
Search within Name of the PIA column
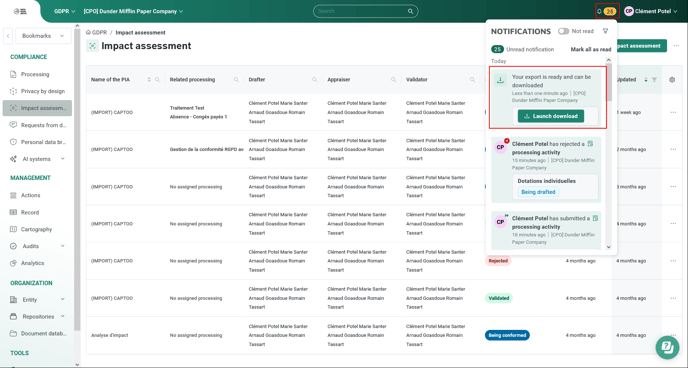click(158, 79)
